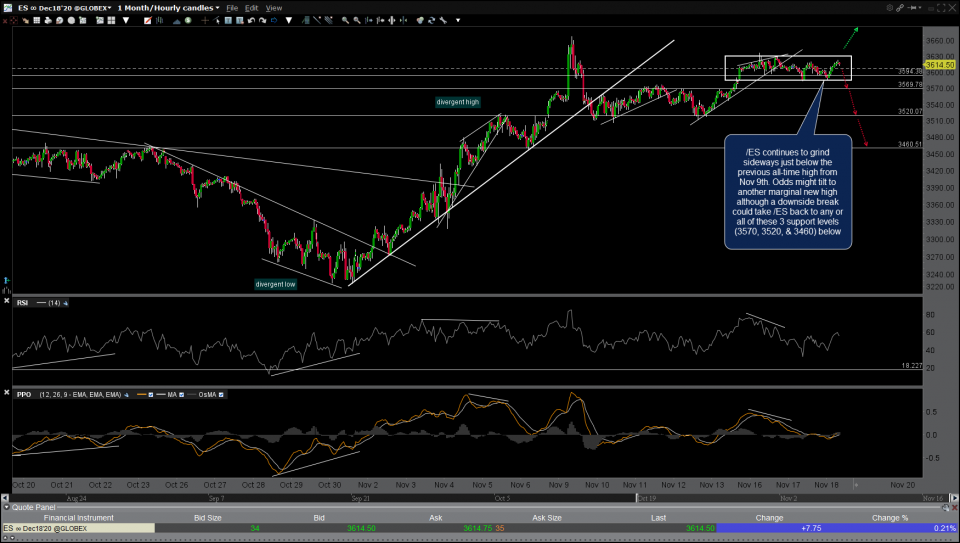This screenshot has width=960, height=543.
Task: Click the /ES commentary callout note
Action: pyautogui.click(x=788, y=192)
